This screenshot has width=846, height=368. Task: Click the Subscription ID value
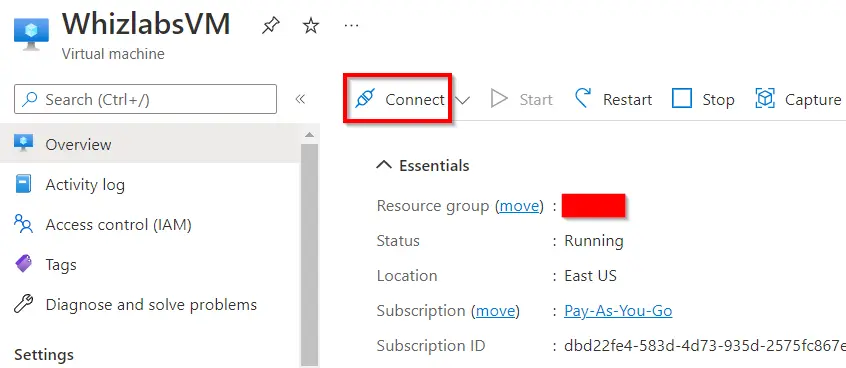[x=705, y=345]
